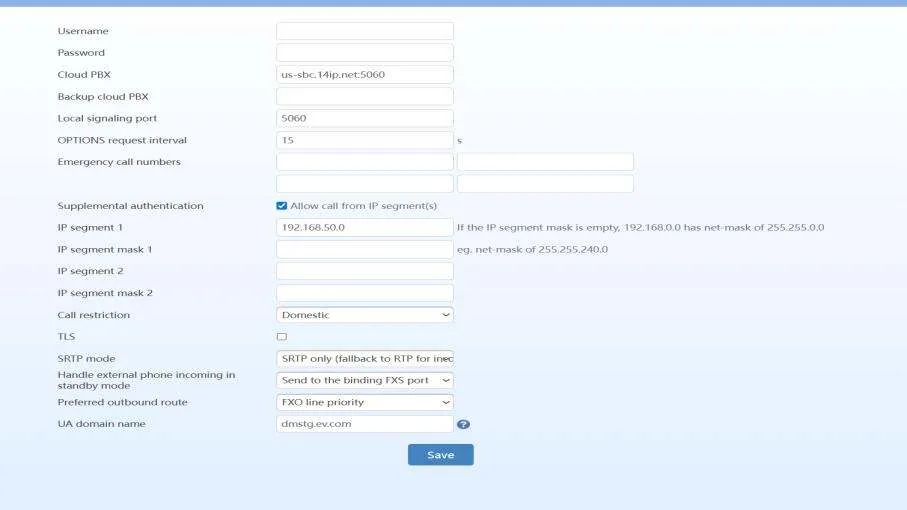Select the Password field
This screenshot has height=510, width=907.
pos(365,53)
